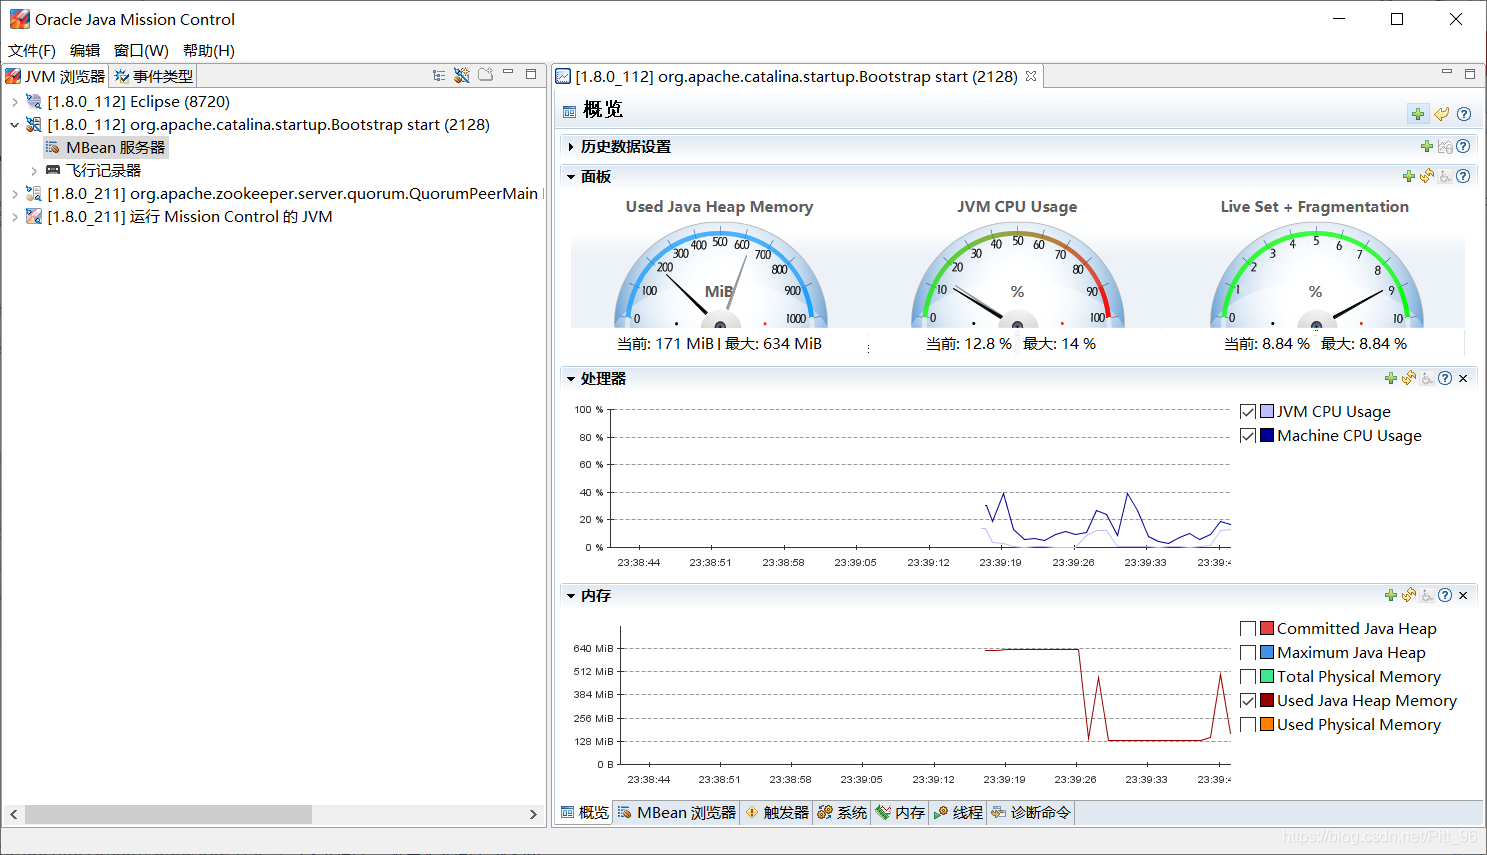Viewport: 1487px width, 855px height.
Task: Open help for 处理器 section
Action: coord(1445,378)
